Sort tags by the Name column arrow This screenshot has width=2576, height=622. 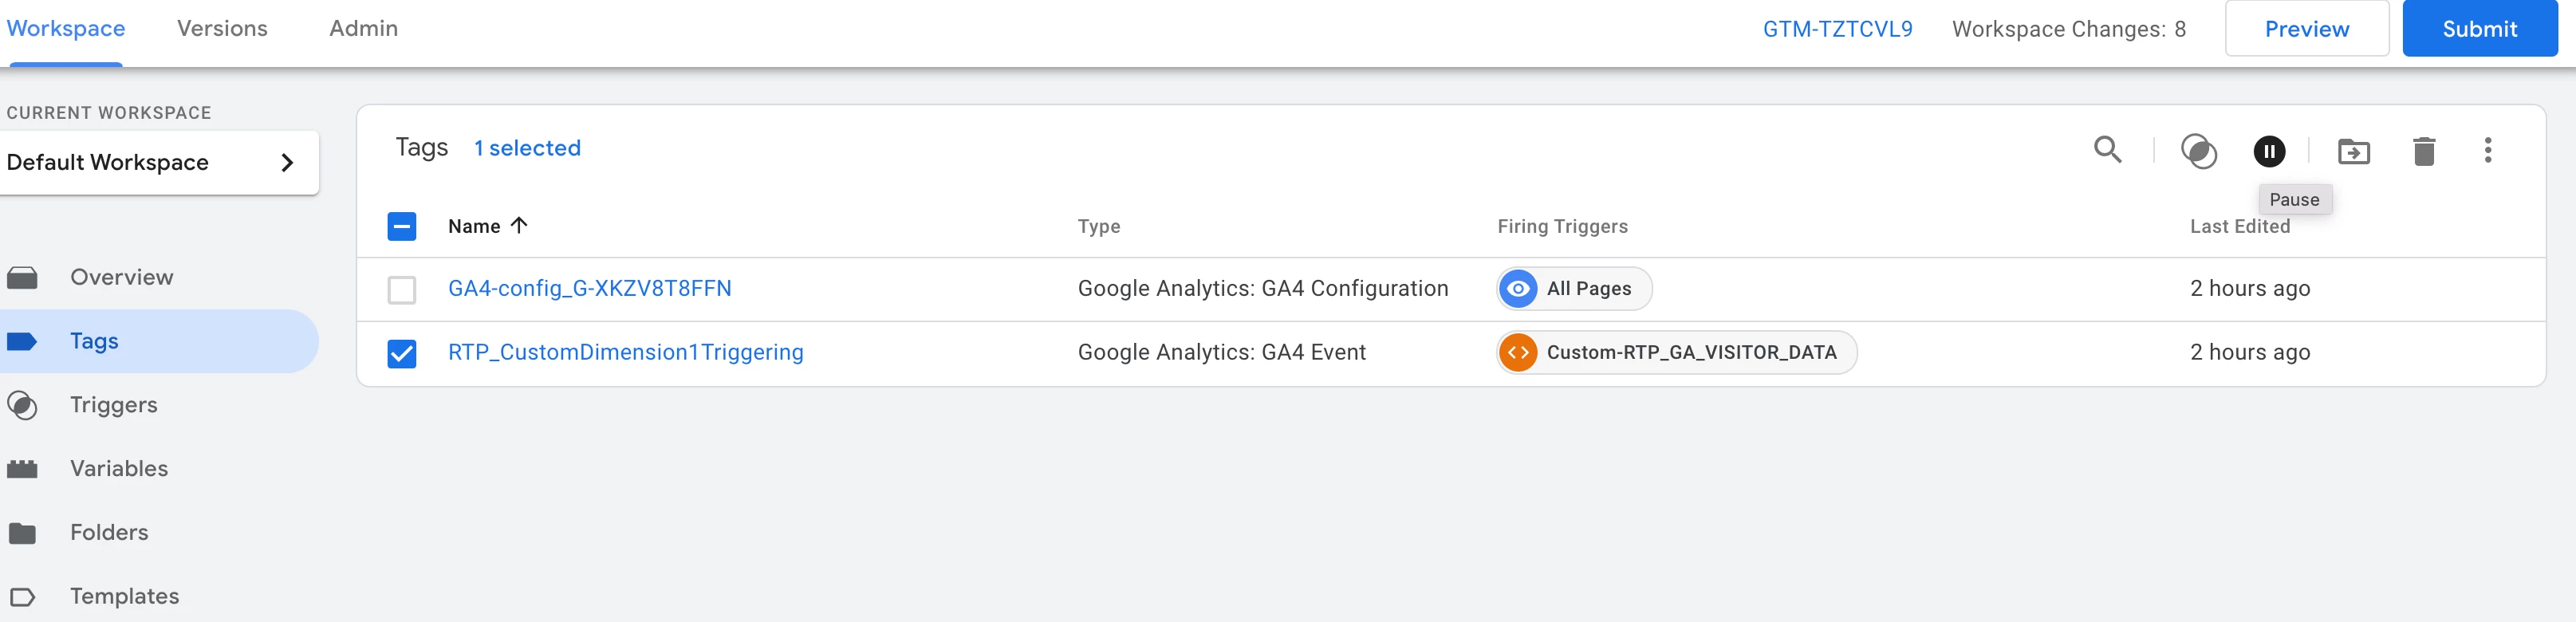(519, 225)
